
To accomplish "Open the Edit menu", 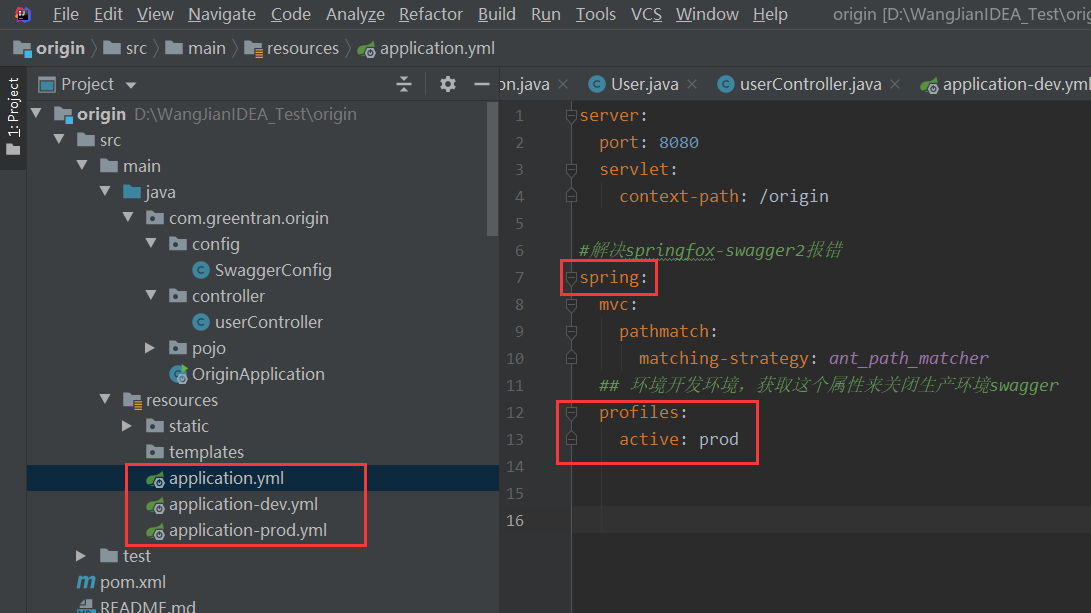I will point(108,14).
